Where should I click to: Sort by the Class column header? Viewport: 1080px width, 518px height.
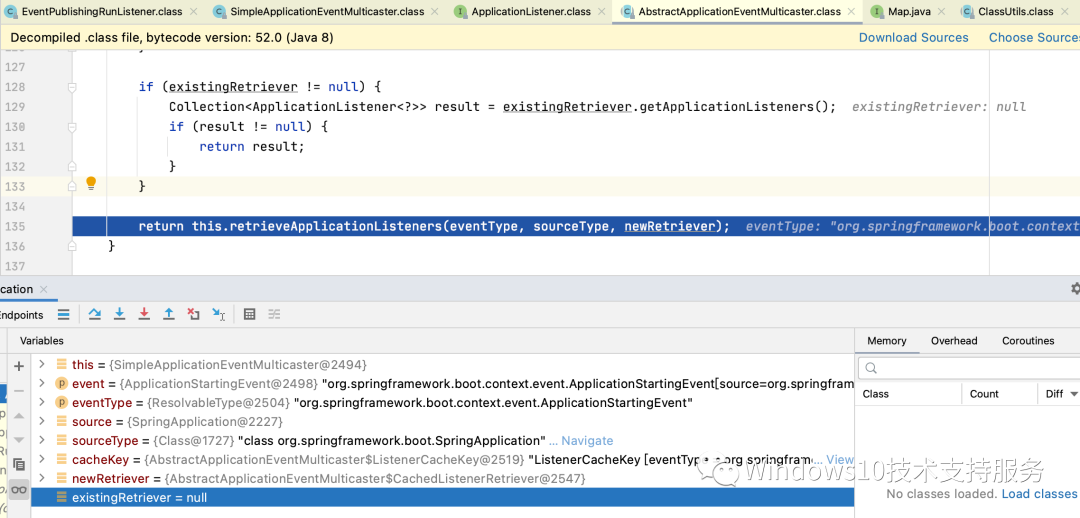(908, 394)
